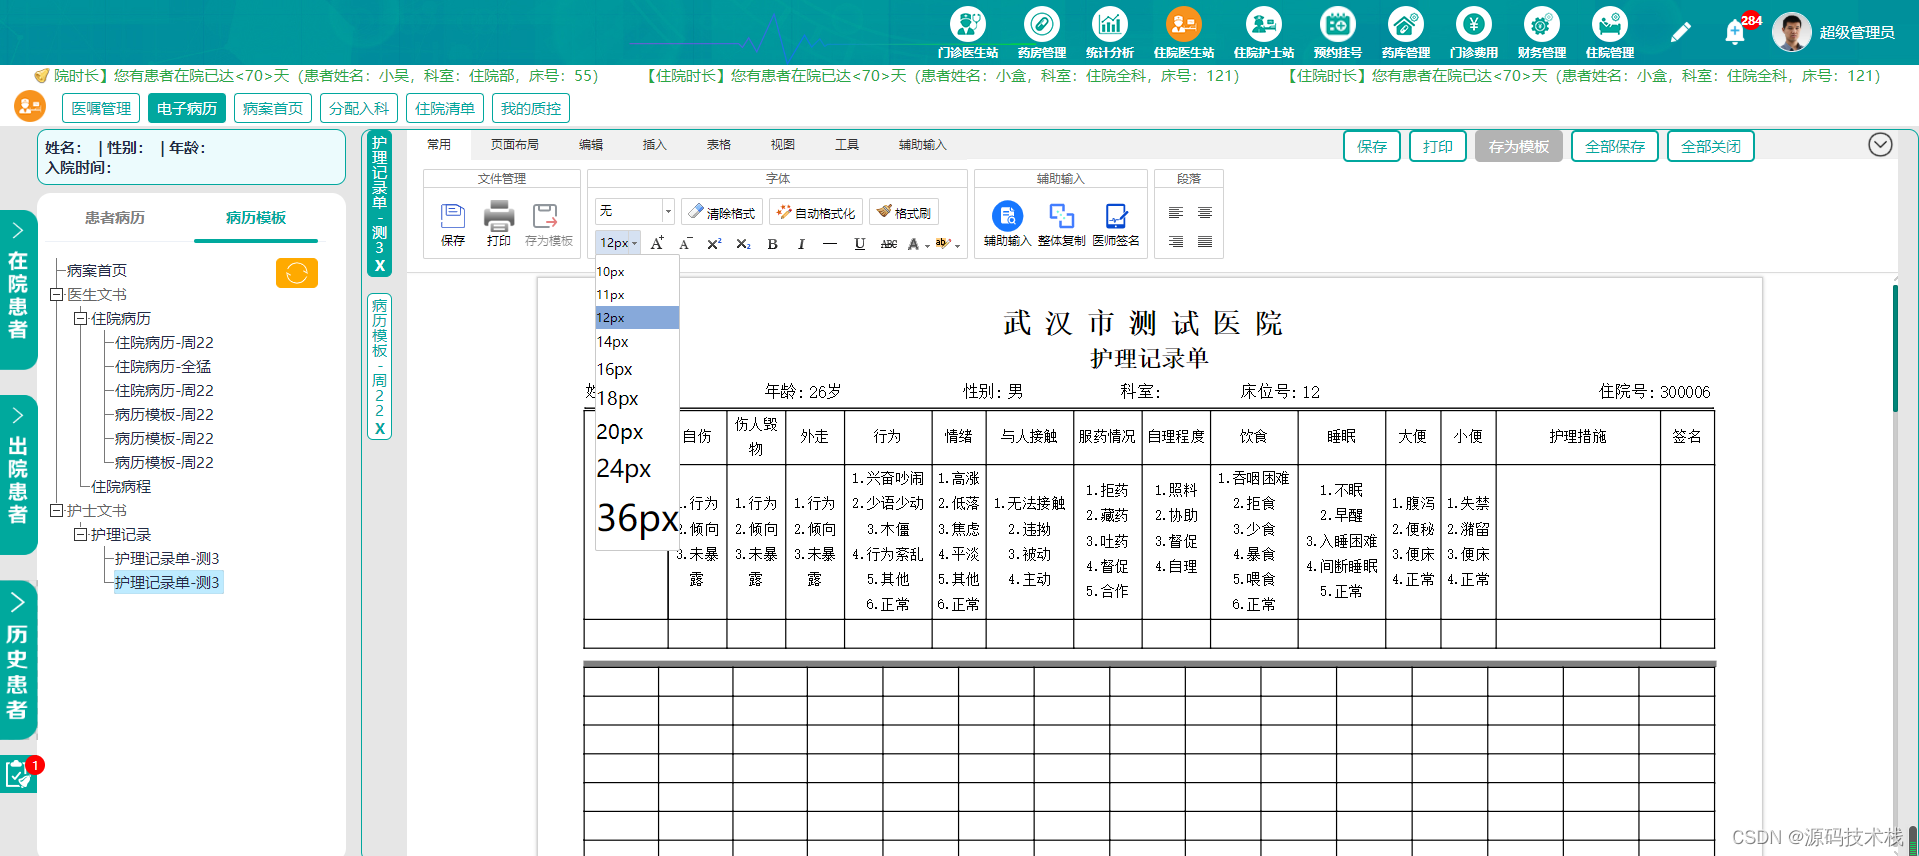The width and height of the screenshot is (1919, 856).
Task: Open the font color dropdown arrow
Action: click(927, 244)
